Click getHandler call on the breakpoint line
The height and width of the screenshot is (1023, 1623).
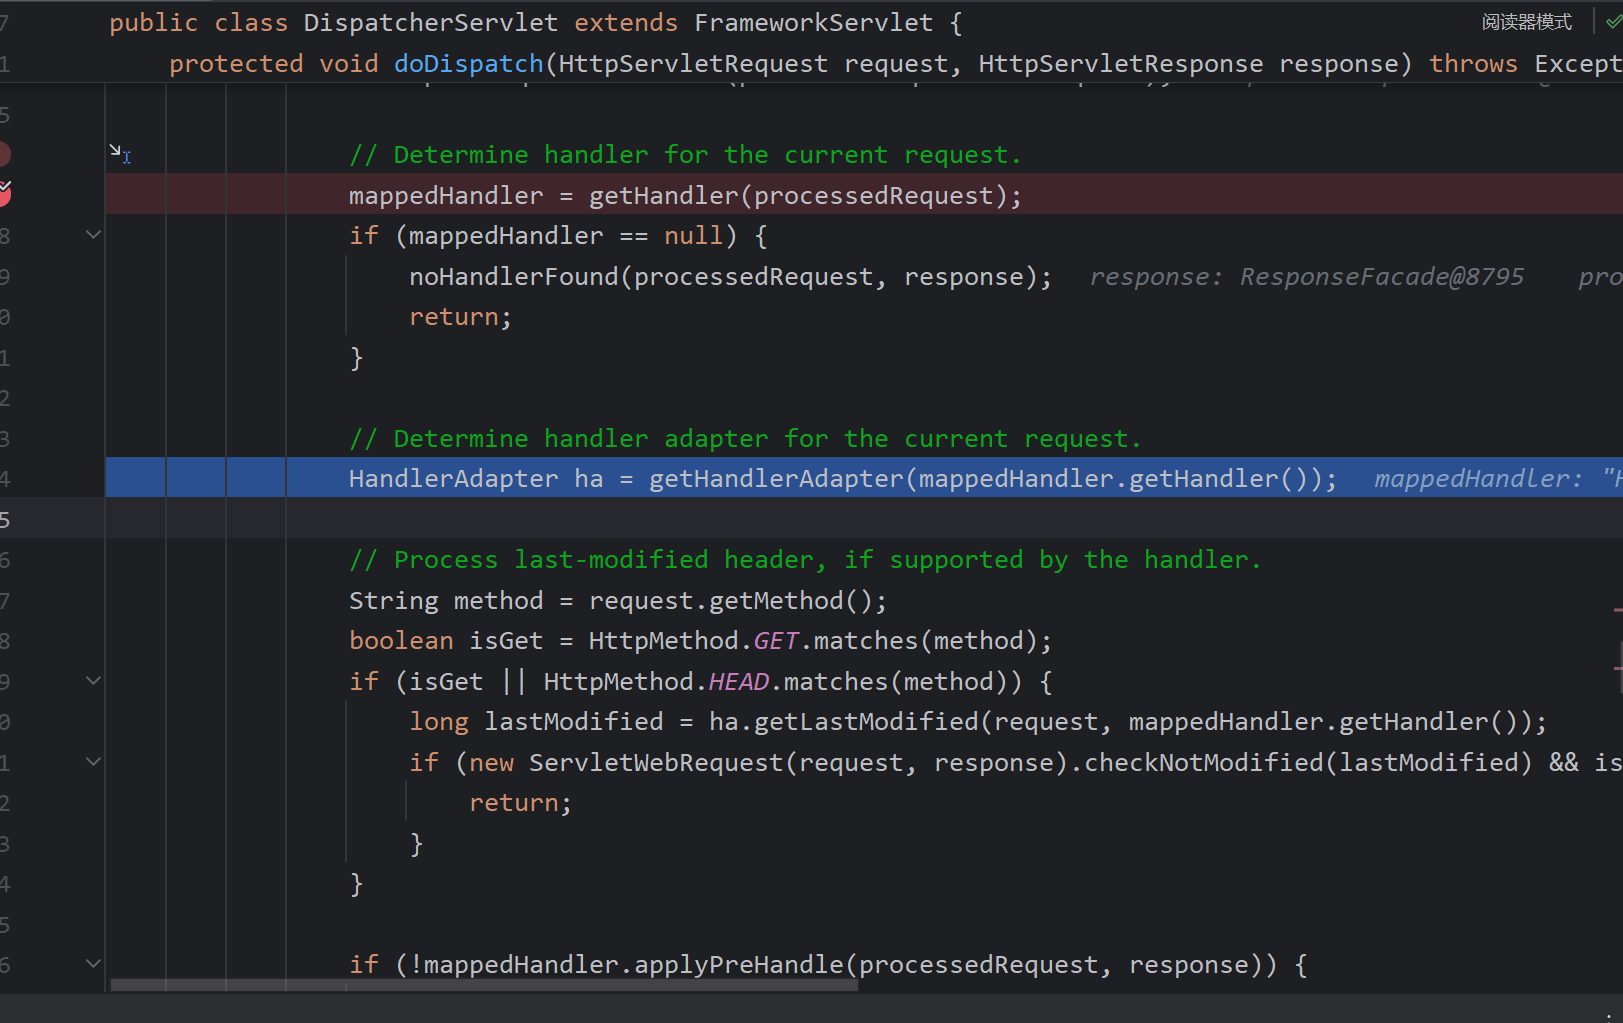click(x=664, y=195)
